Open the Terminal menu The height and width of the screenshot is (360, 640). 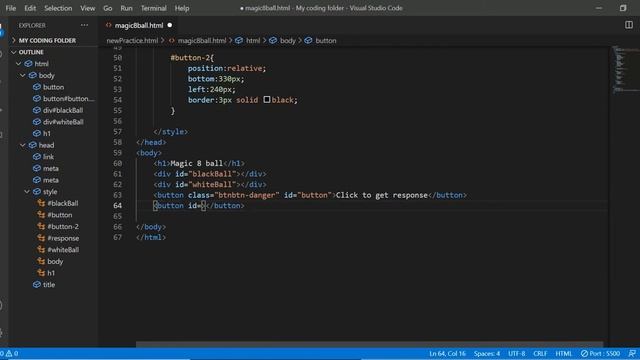pyautogui.click(x=153, y=8)
